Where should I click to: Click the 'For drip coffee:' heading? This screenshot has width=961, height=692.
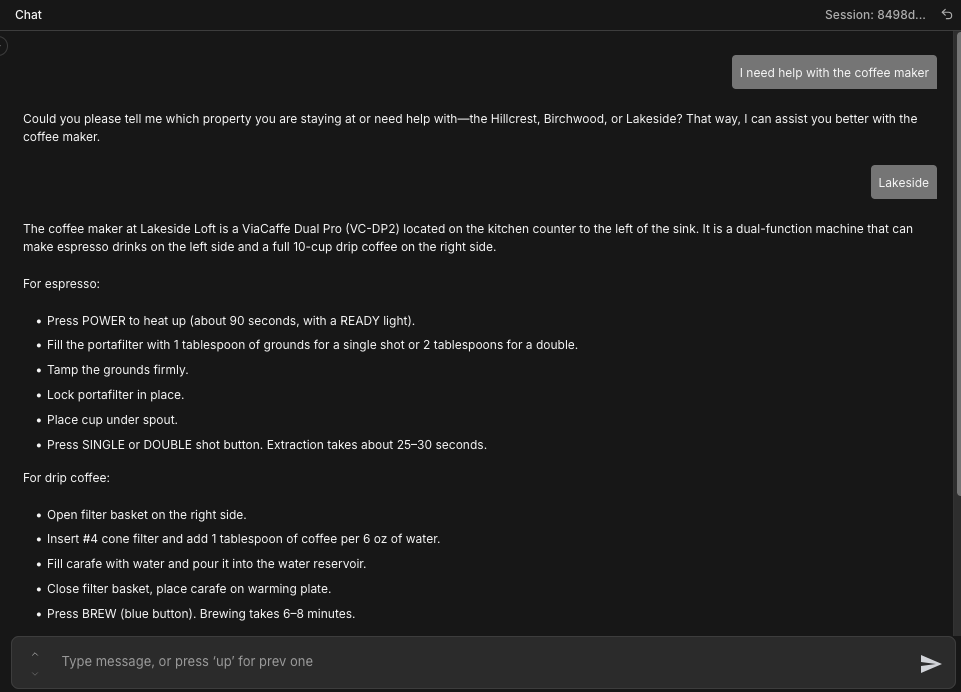66,478
